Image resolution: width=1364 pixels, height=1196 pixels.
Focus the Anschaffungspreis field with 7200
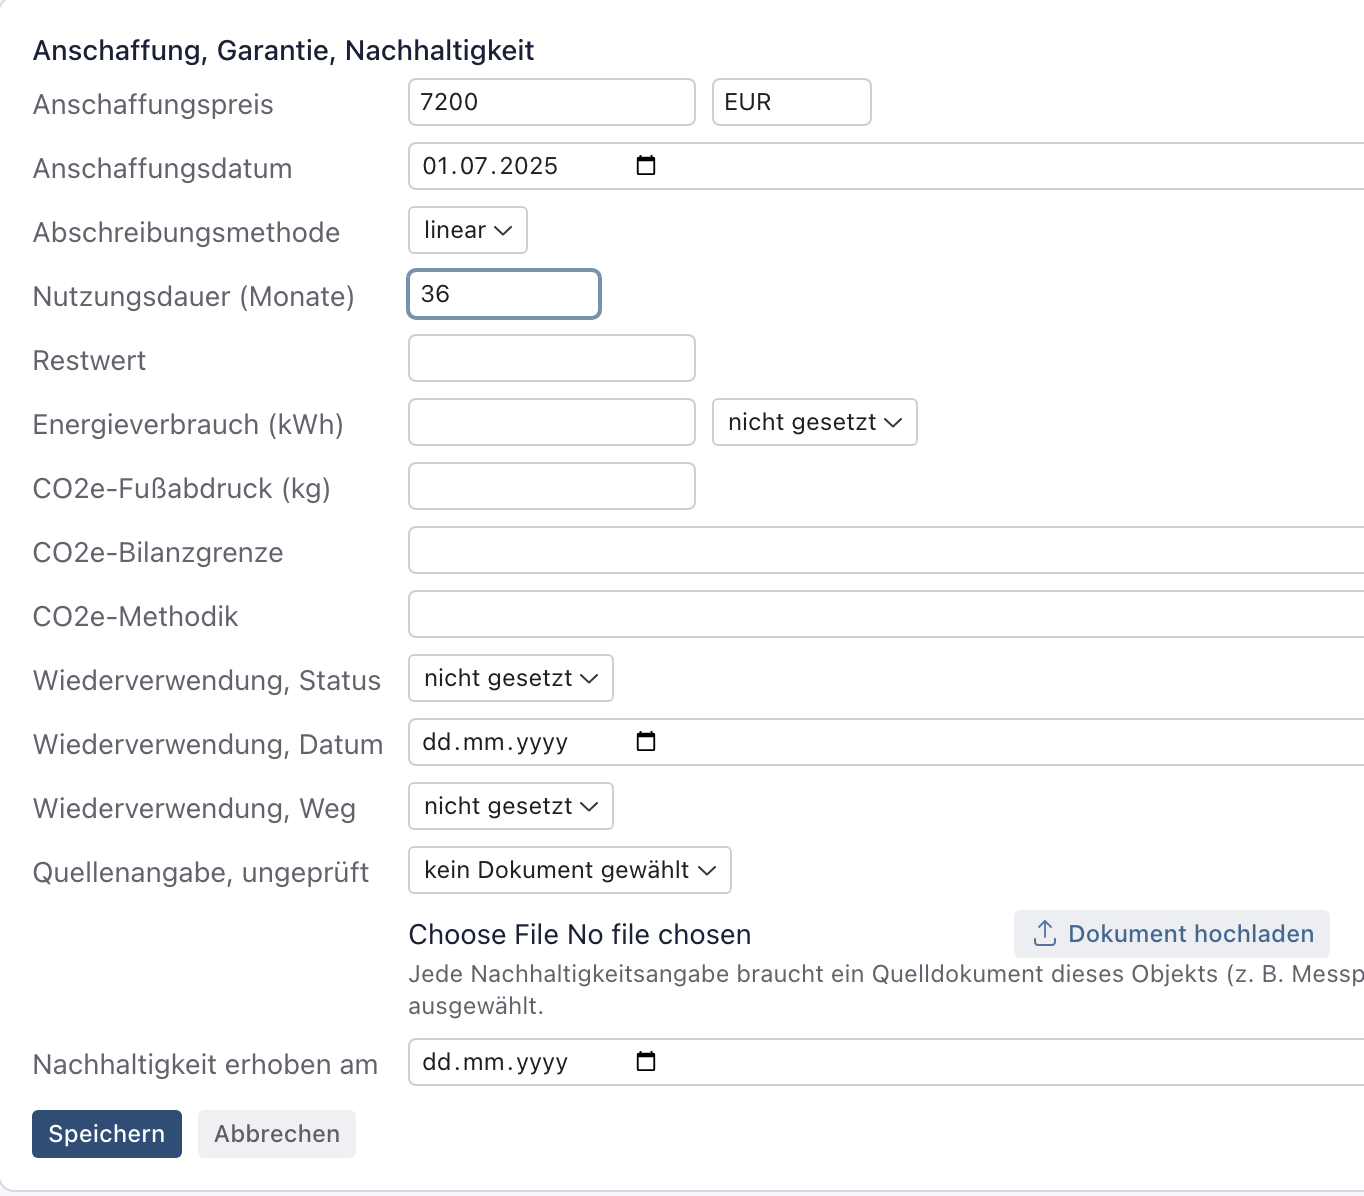point(552,102)
